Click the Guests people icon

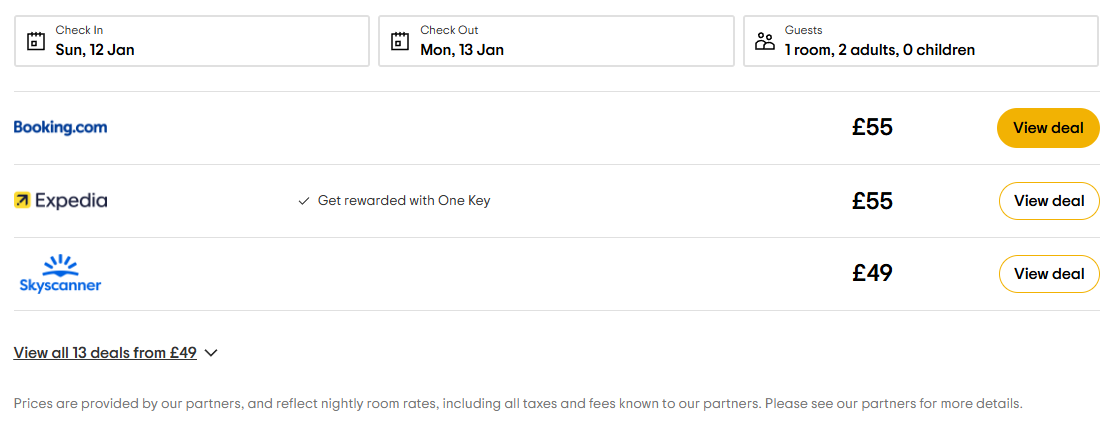765,41
